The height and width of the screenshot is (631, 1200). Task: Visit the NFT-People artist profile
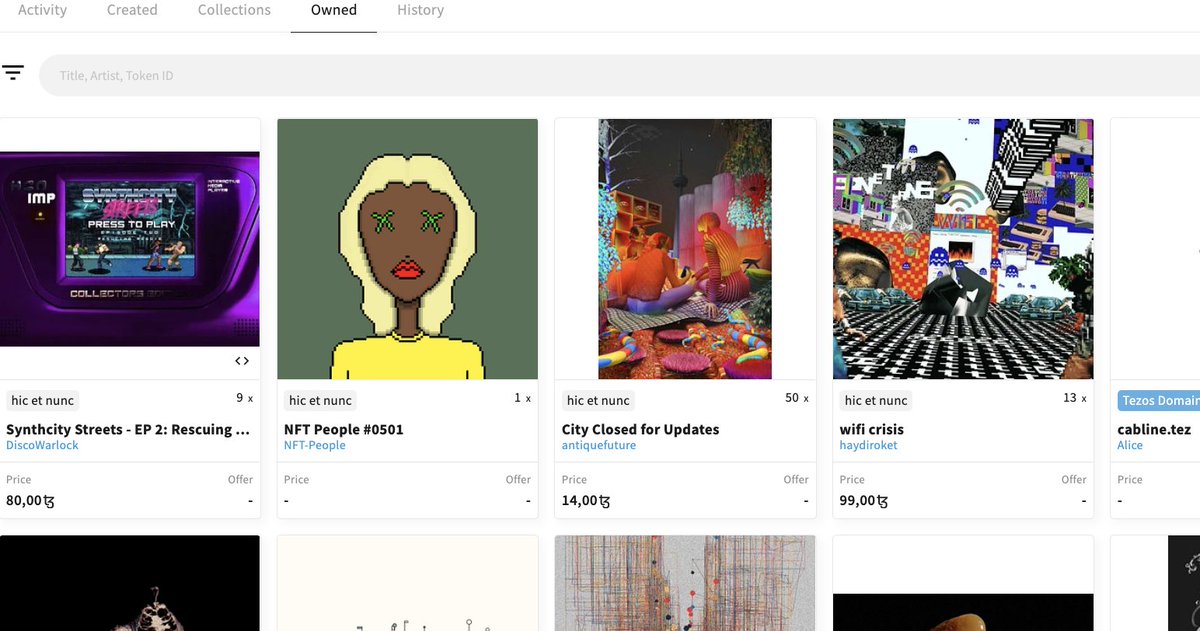pos(314,445)
